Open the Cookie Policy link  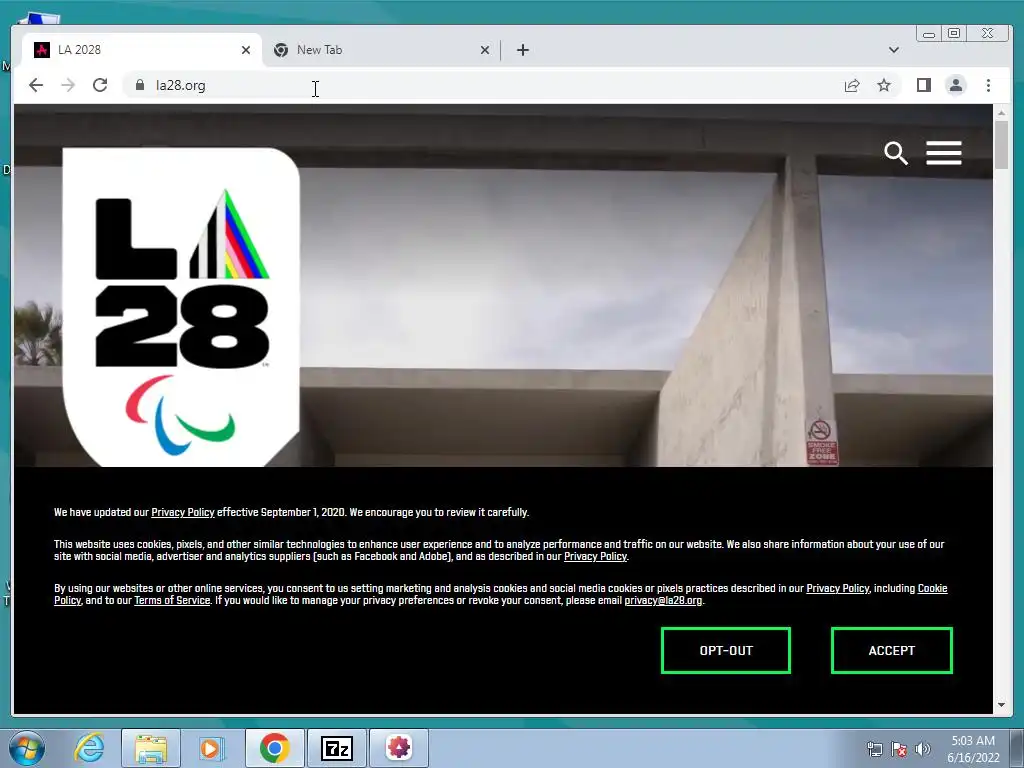coord(933,588)
